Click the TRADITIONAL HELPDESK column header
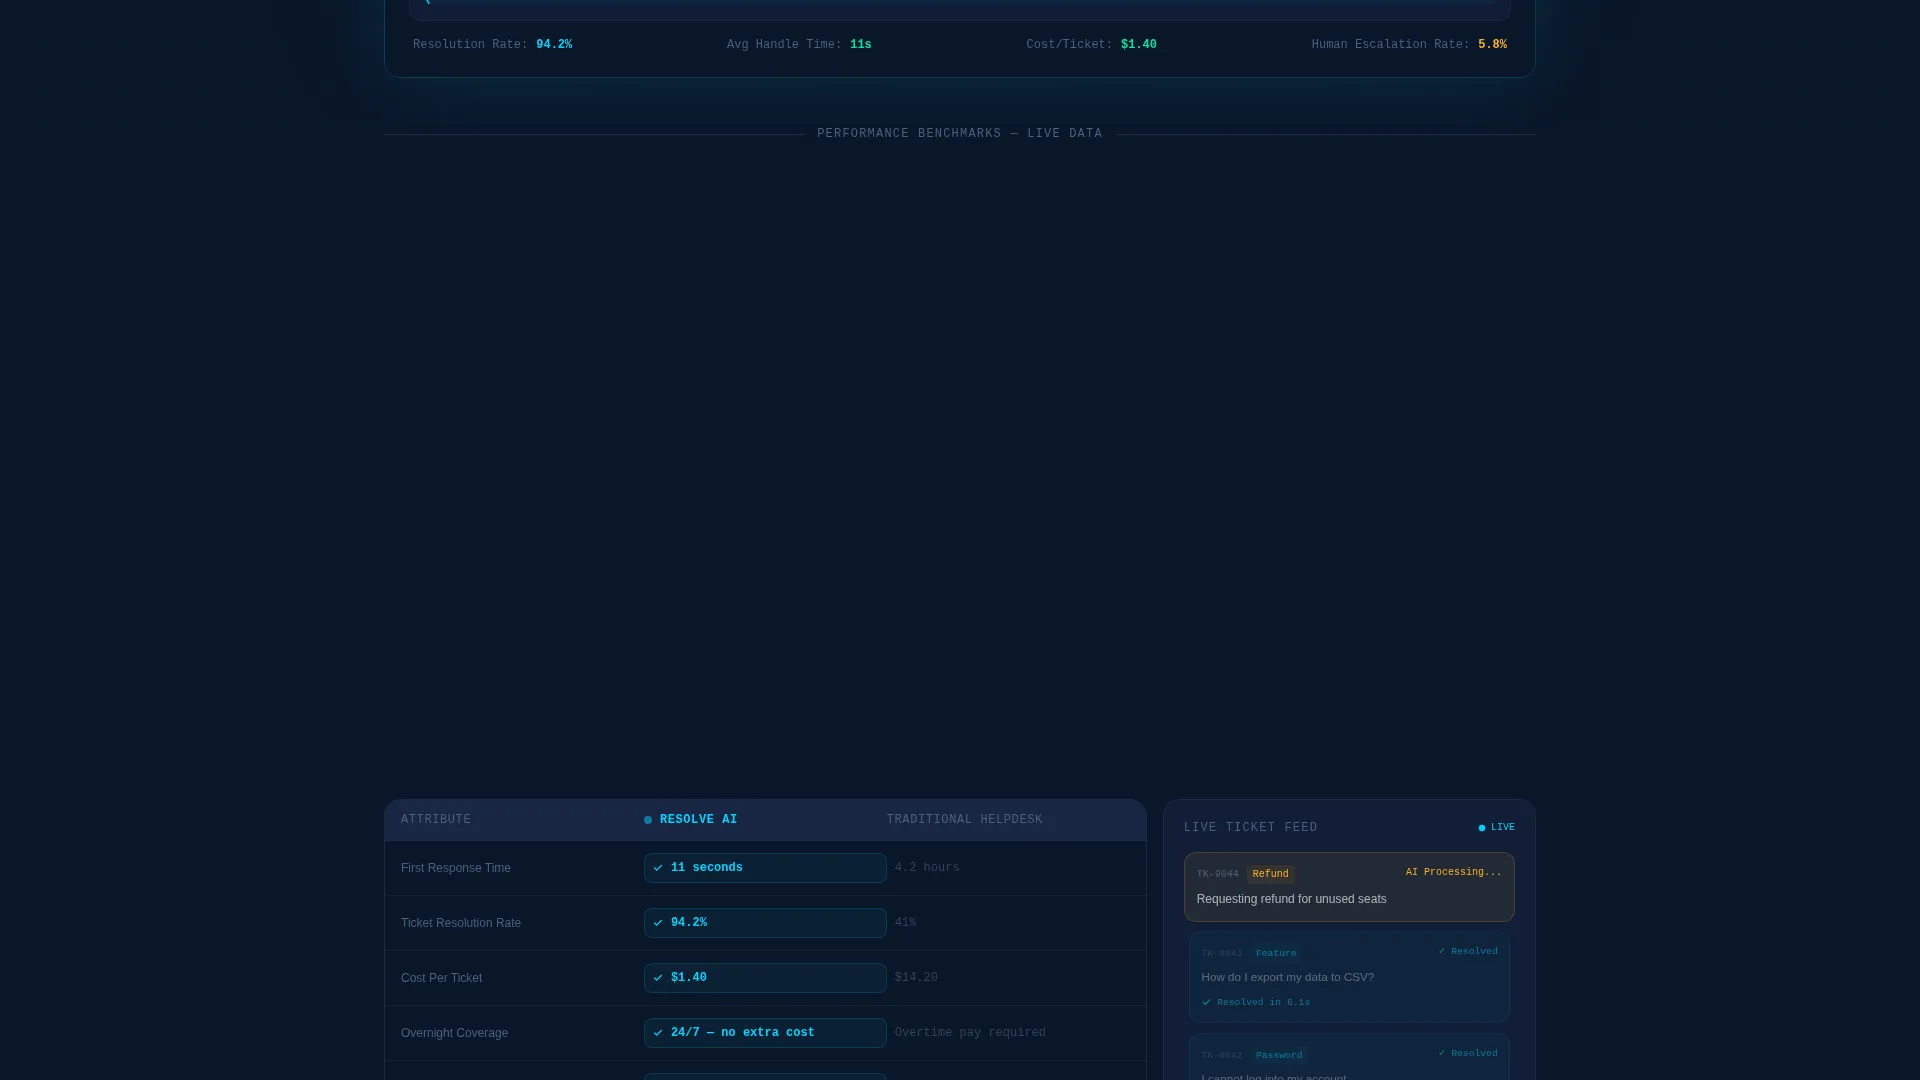 (x=964, y=820)
